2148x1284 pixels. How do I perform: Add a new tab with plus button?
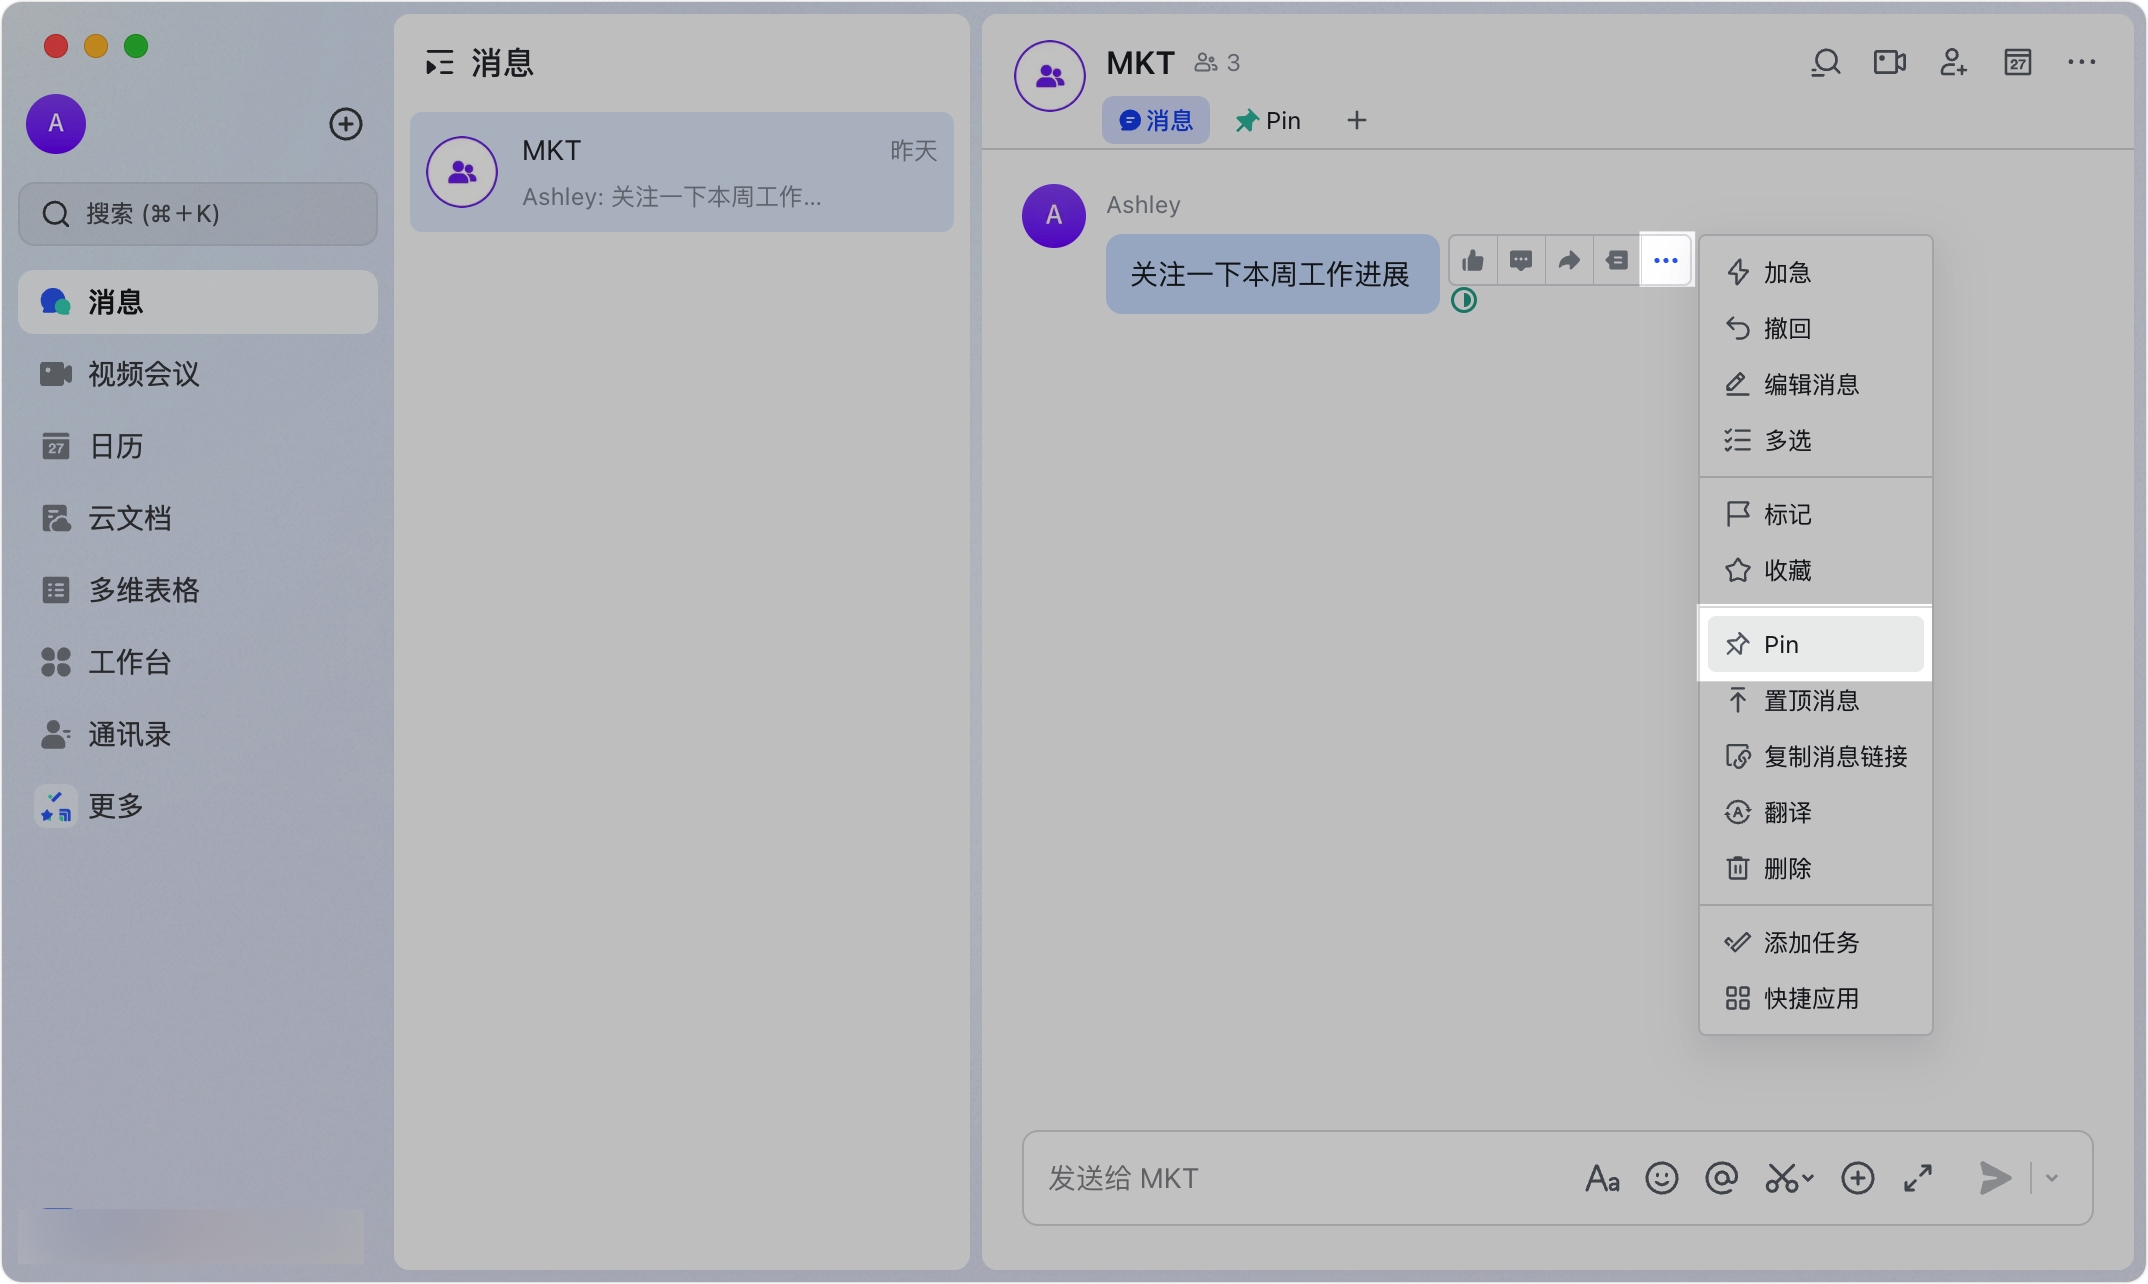pos(1357,120)
